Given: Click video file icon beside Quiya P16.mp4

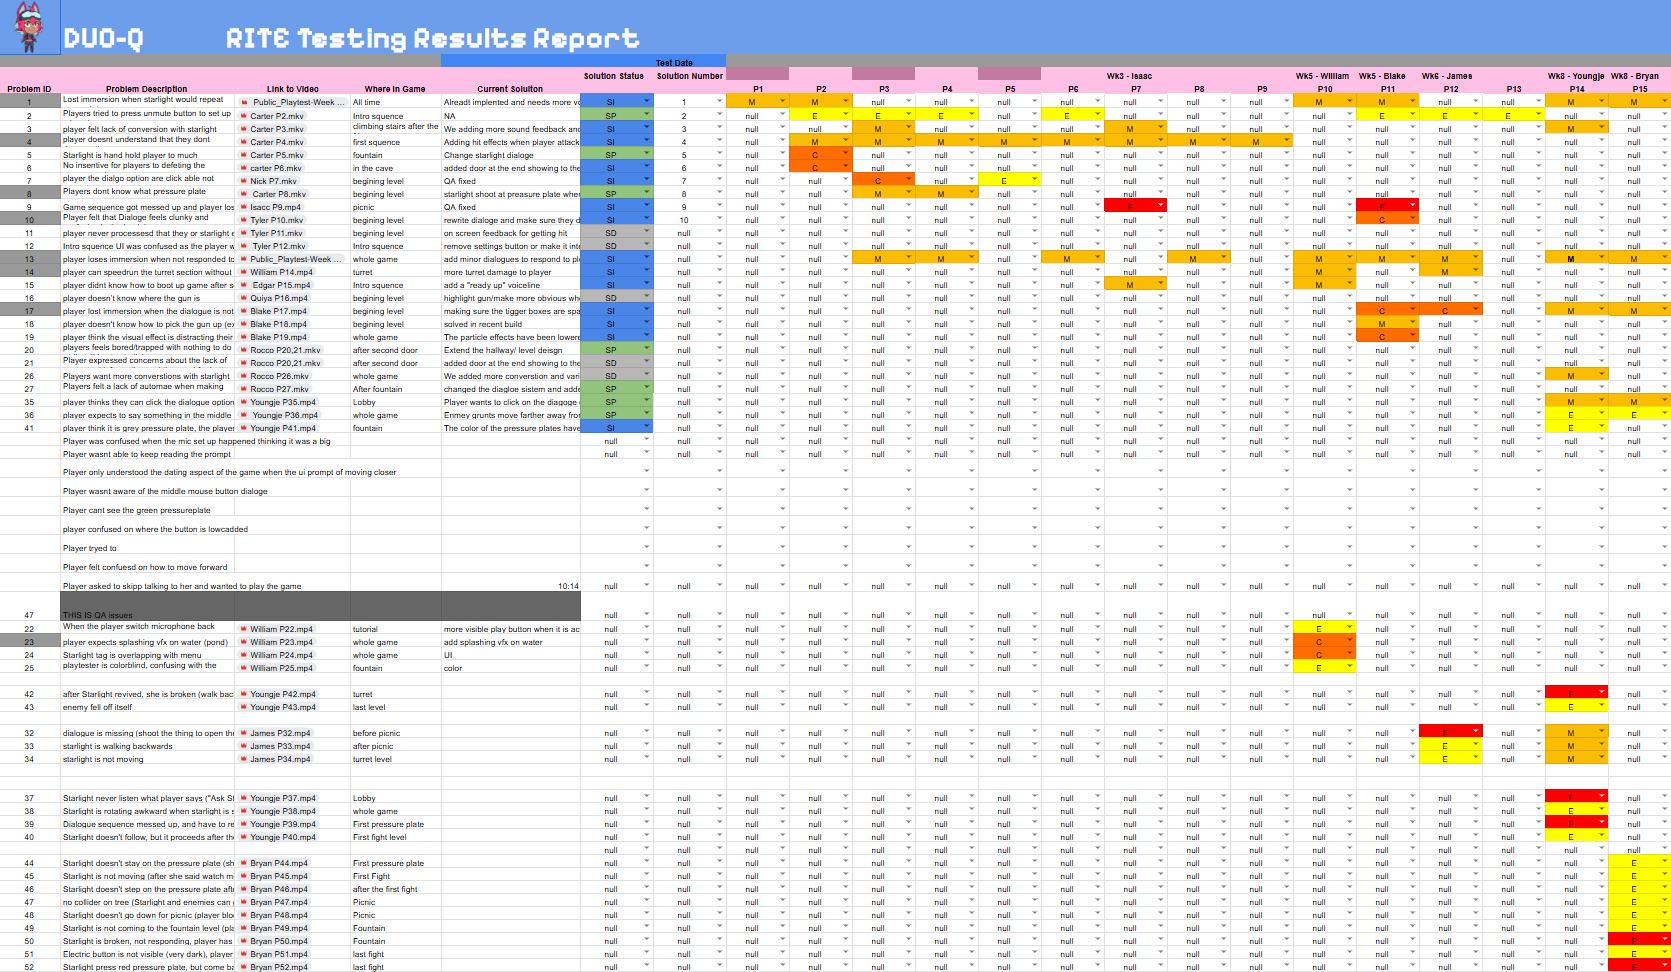Looking at the screenshot, I should pyautogui.click(x=243, y=298).
